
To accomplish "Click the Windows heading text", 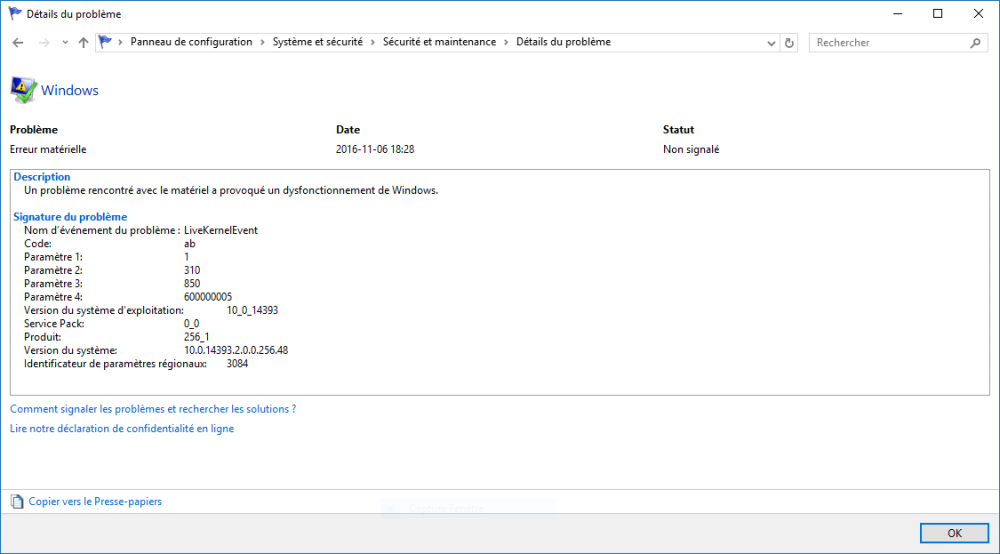I will click(70, 91).
